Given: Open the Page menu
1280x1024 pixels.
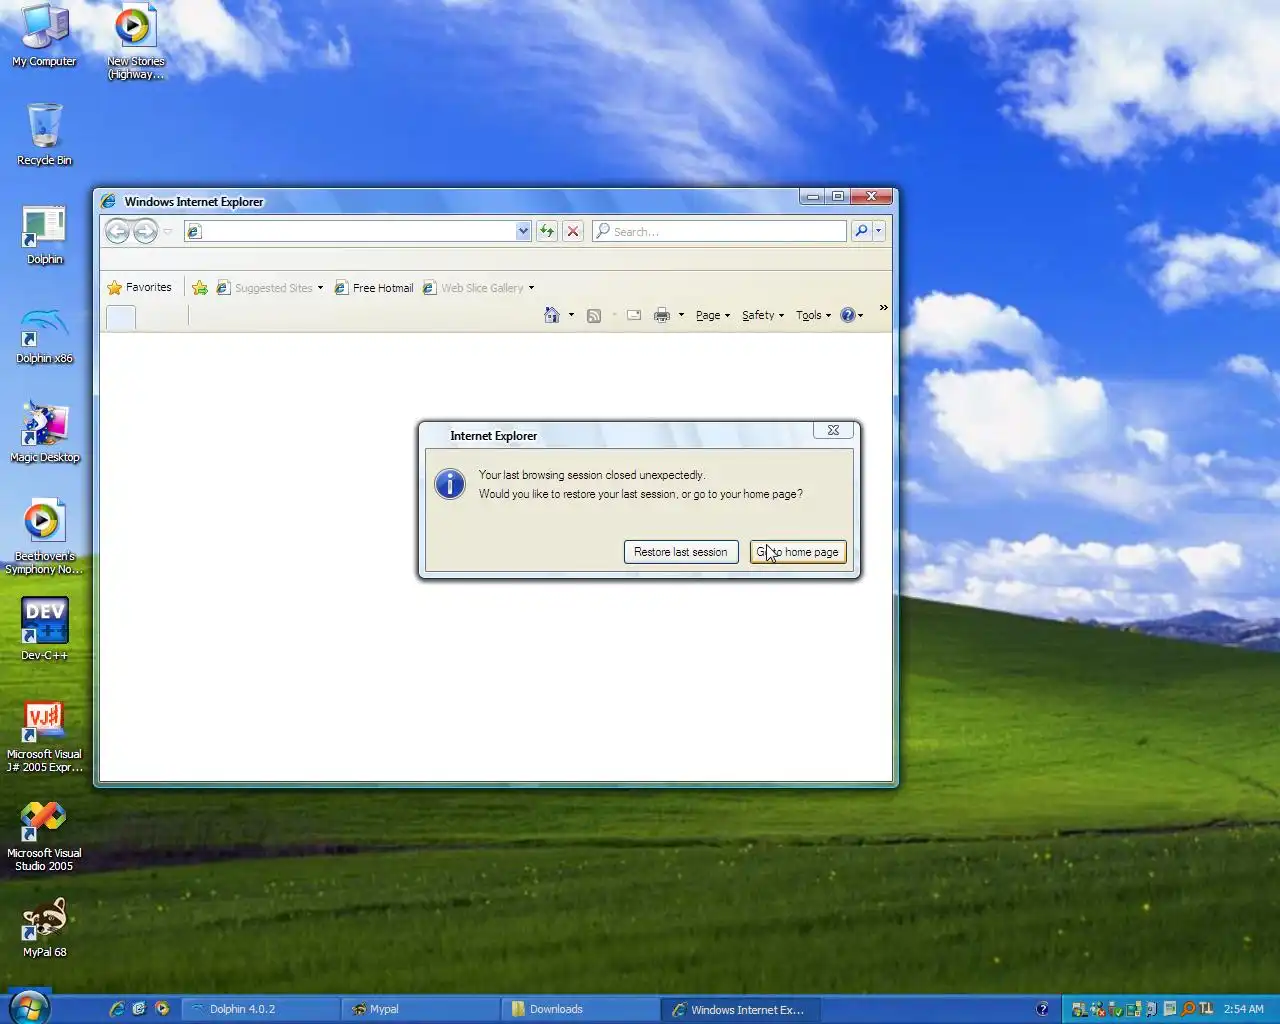Looking at the screenshot, I should [x=713, y=315].
